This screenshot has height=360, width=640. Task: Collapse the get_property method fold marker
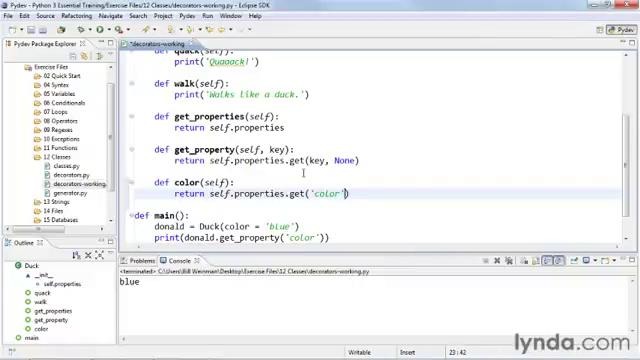coord(131,149)
